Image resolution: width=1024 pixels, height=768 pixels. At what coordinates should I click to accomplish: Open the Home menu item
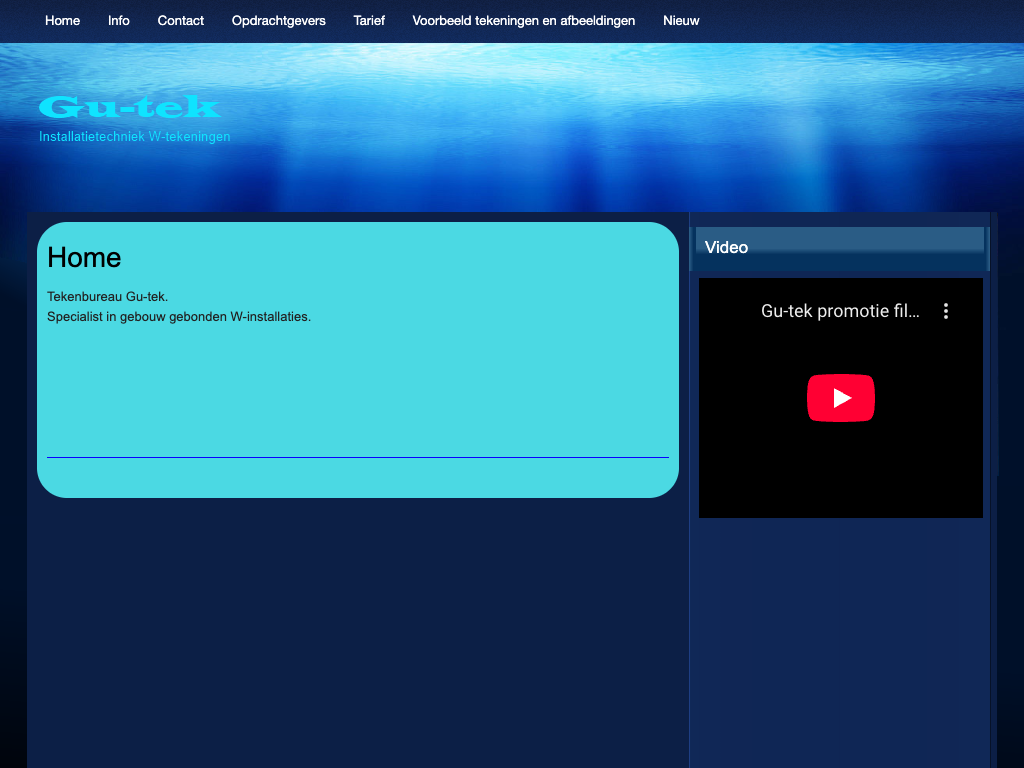62,21
